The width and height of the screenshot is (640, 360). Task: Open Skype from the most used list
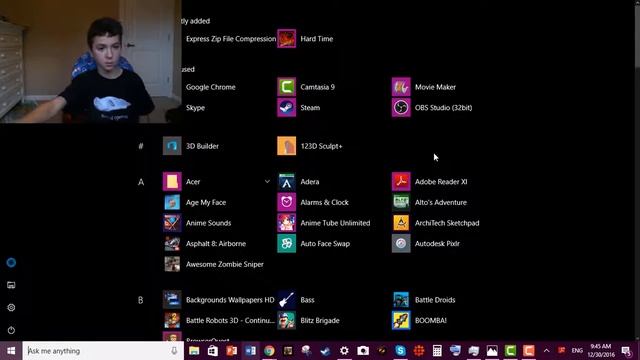coord(195,108)
